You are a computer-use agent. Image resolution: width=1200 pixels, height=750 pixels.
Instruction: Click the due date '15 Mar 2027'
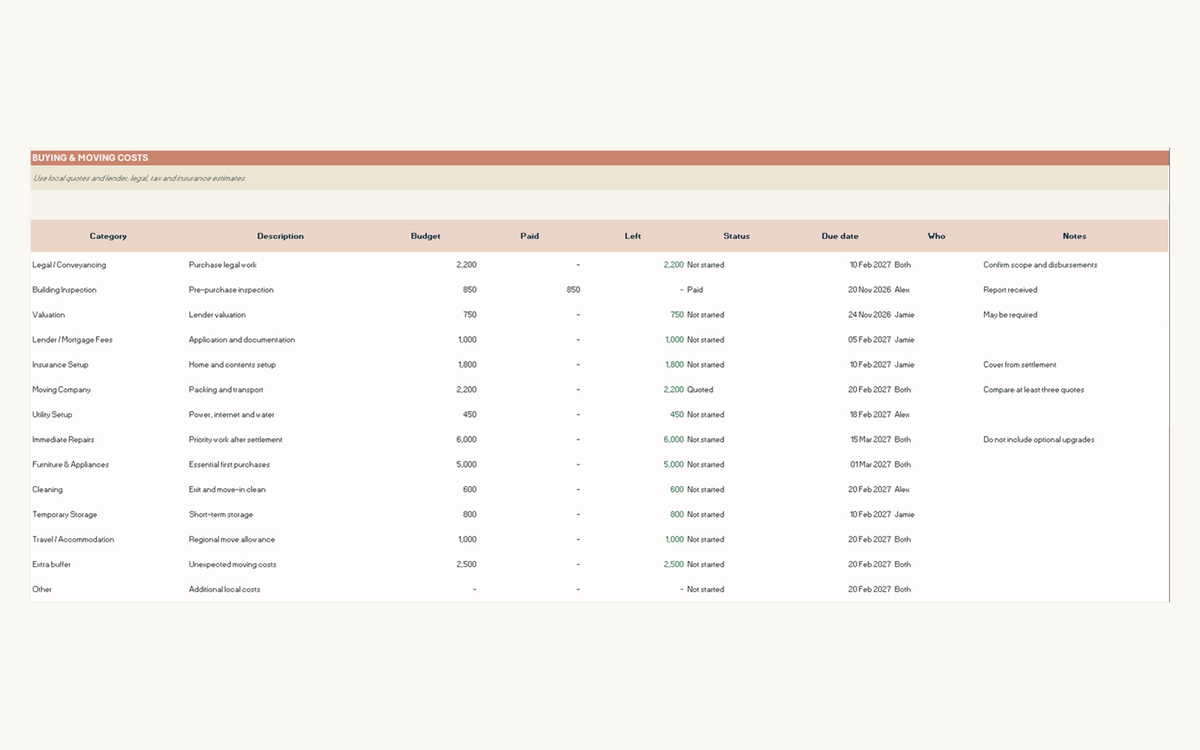870,440
